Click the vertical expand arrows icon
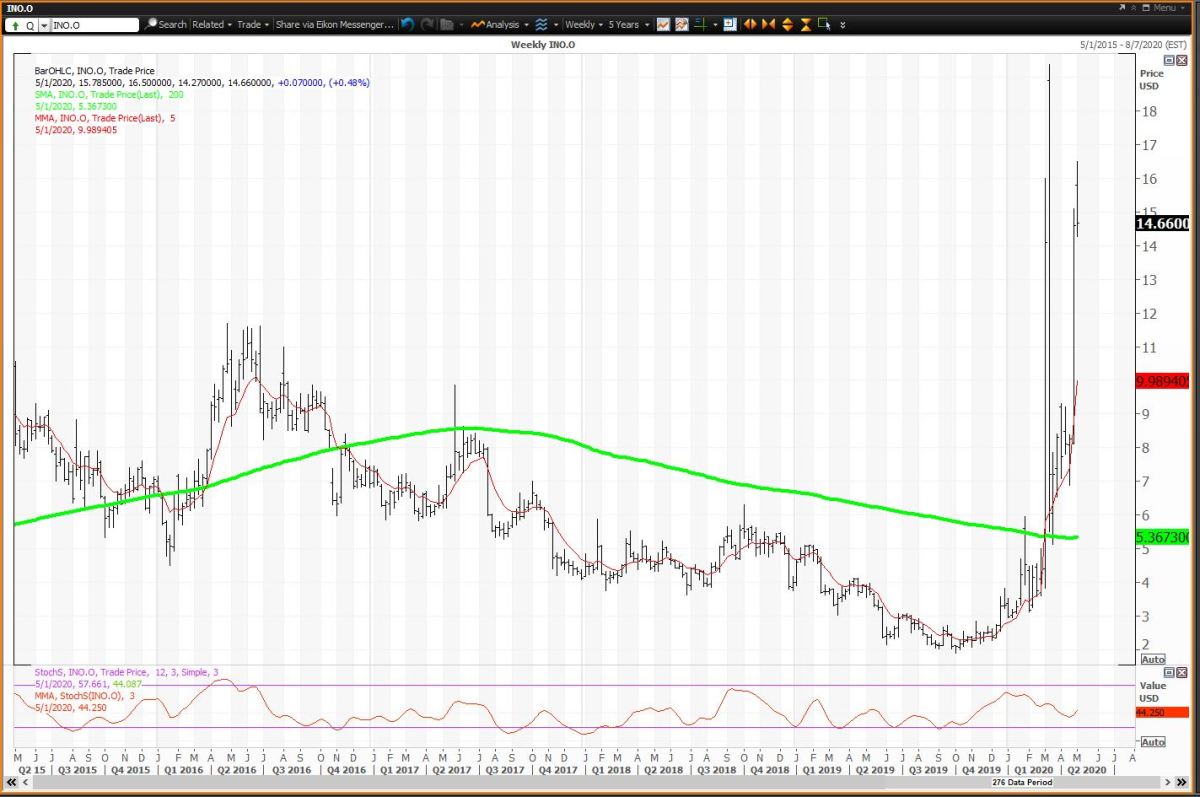Screen dimensions: 1200x797 coord(787,24)
